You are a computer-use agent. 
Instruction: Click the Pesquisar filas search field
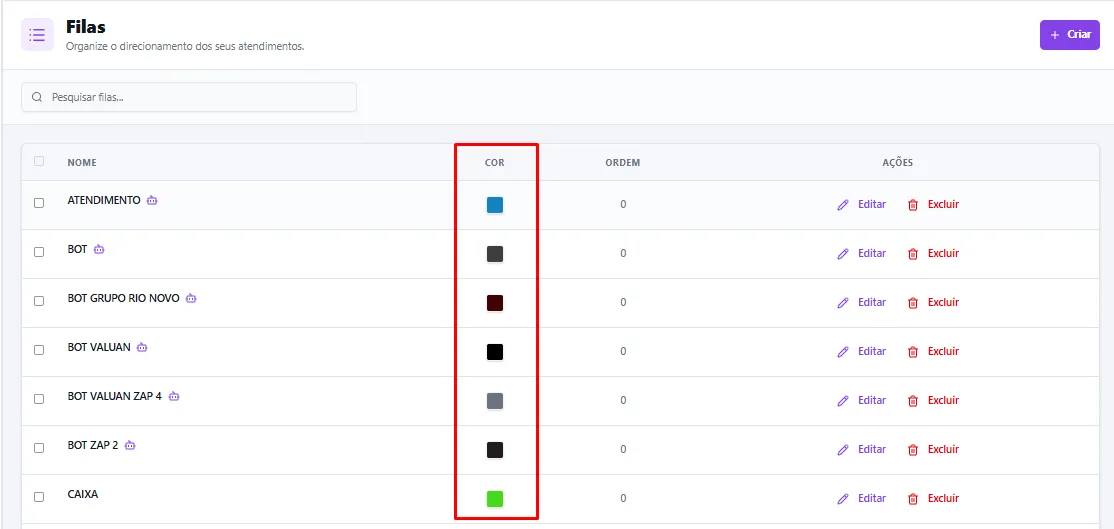pyautogui.click(x=189, y=97)
